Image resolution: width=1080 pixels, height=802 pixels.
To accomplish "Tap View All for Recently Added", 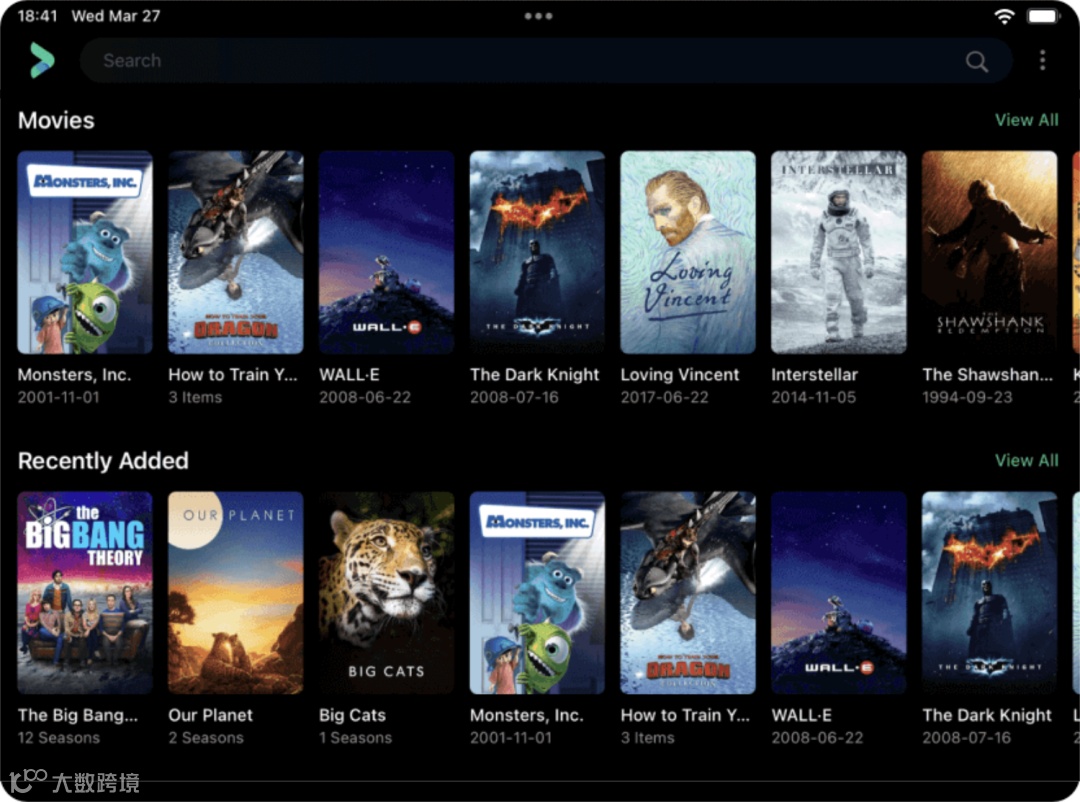I will point(1026,460).
